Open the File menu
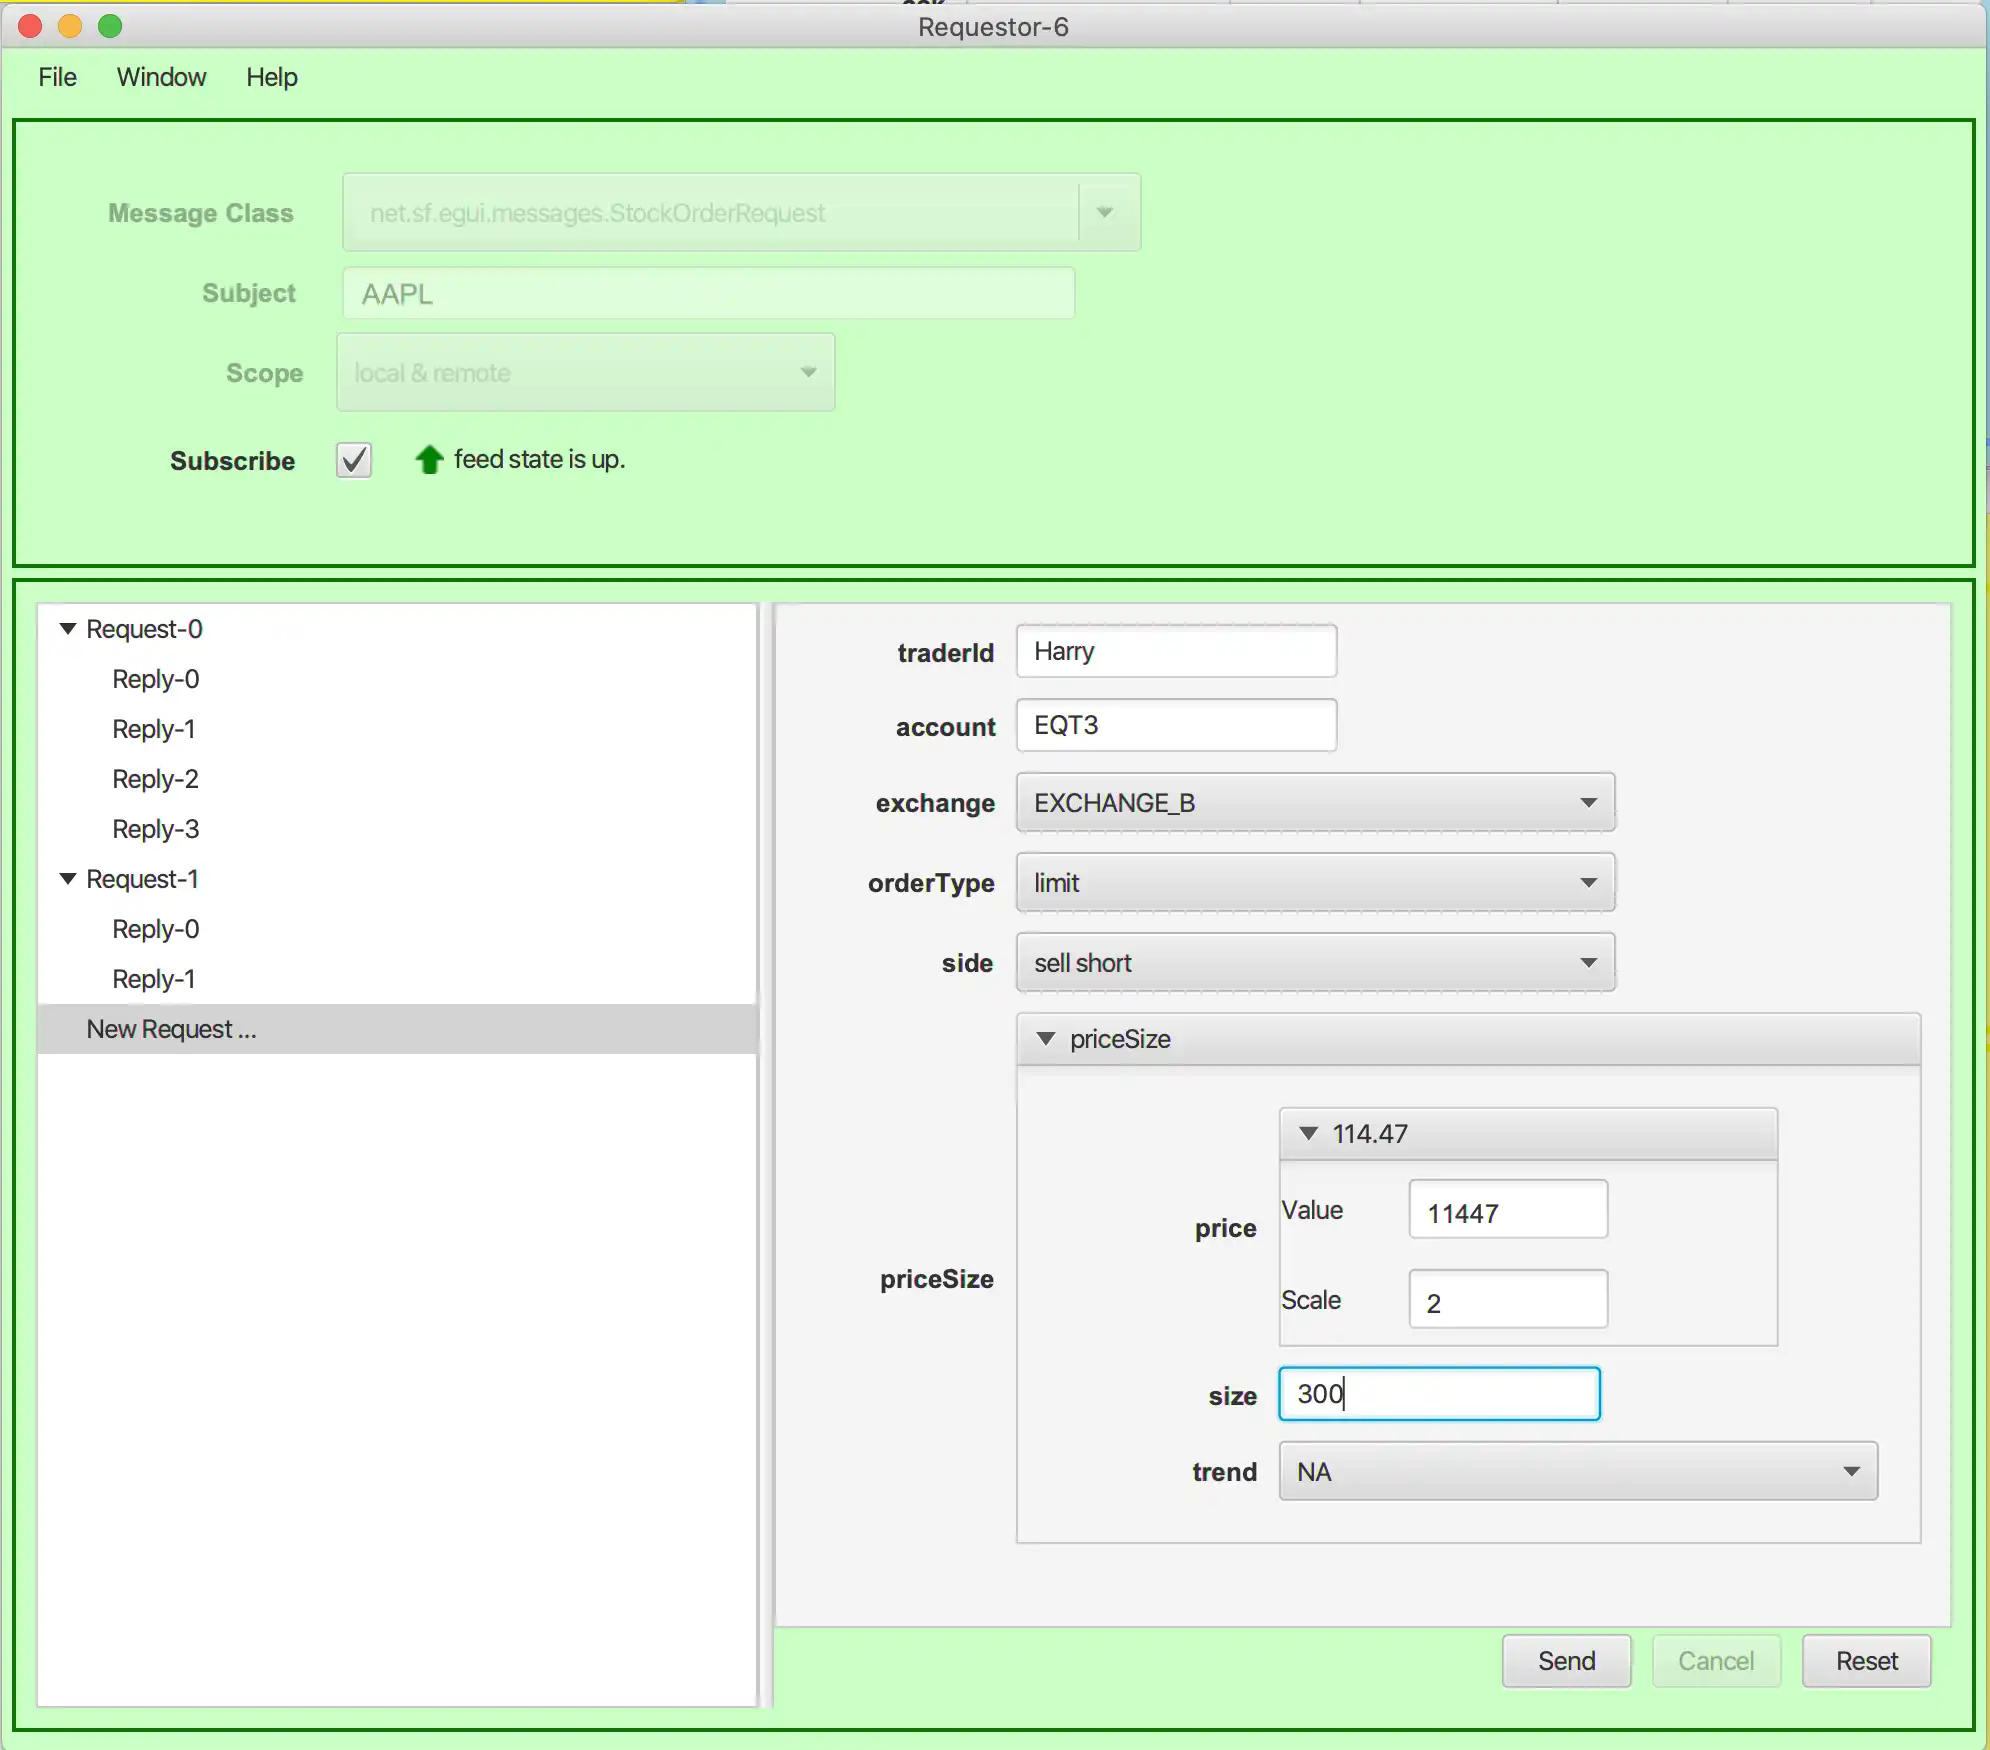 coord(59,76)
